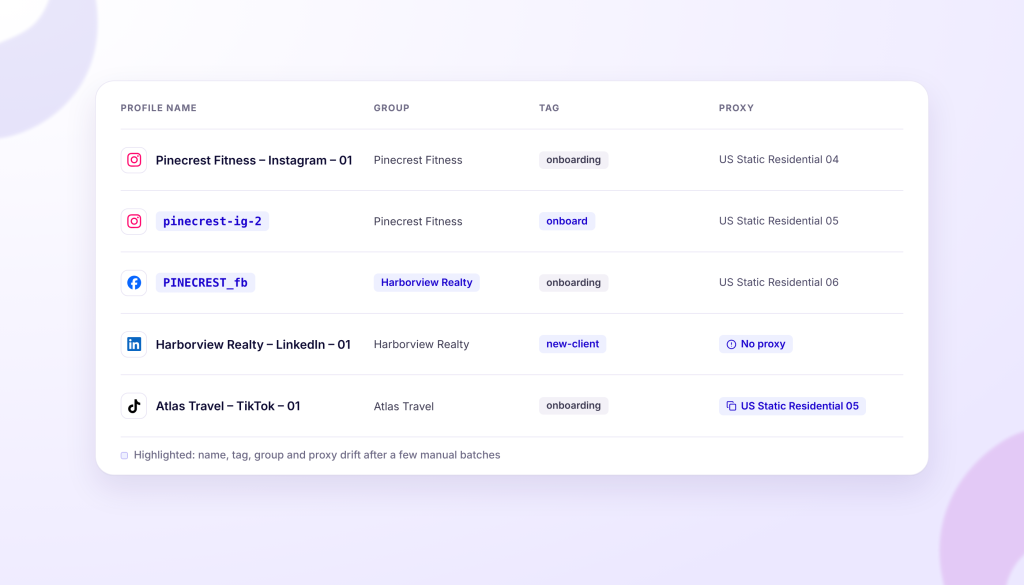Open the highlighted PINECREST_fb profile name
Screen dimensions: 1024x585
coord(205,283)
